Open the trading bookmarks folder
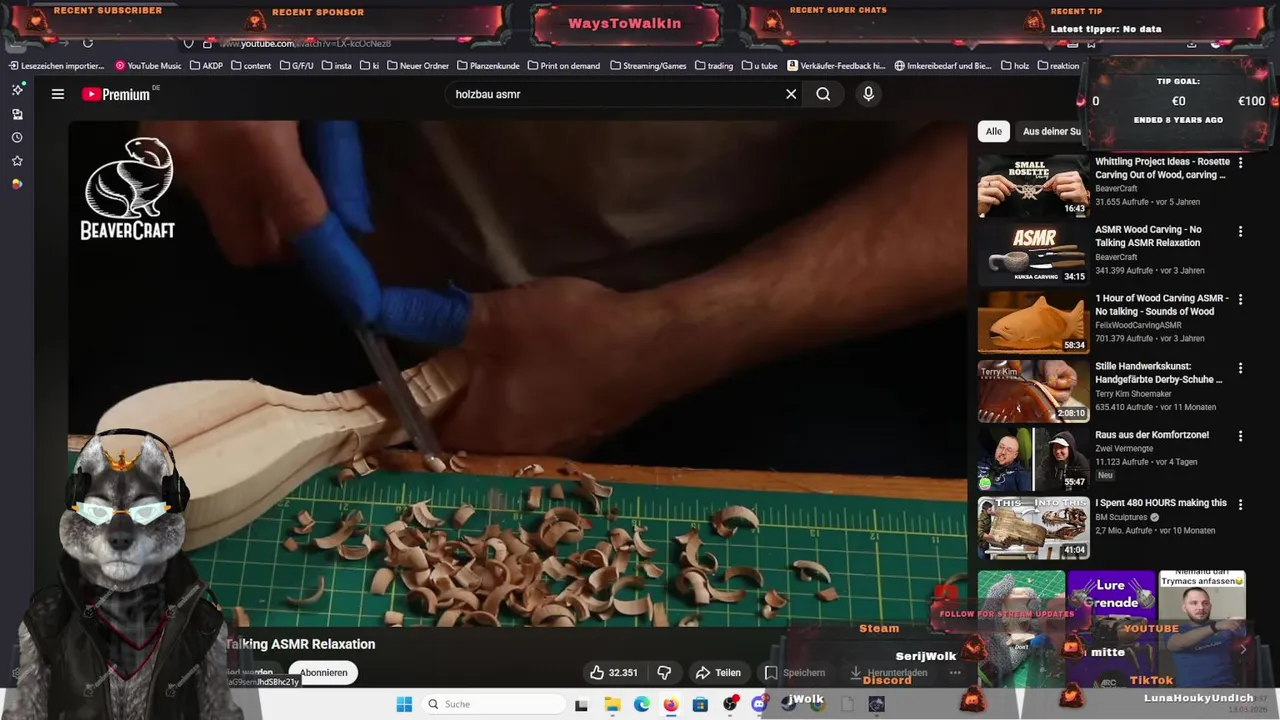 [x=713, y=66]
